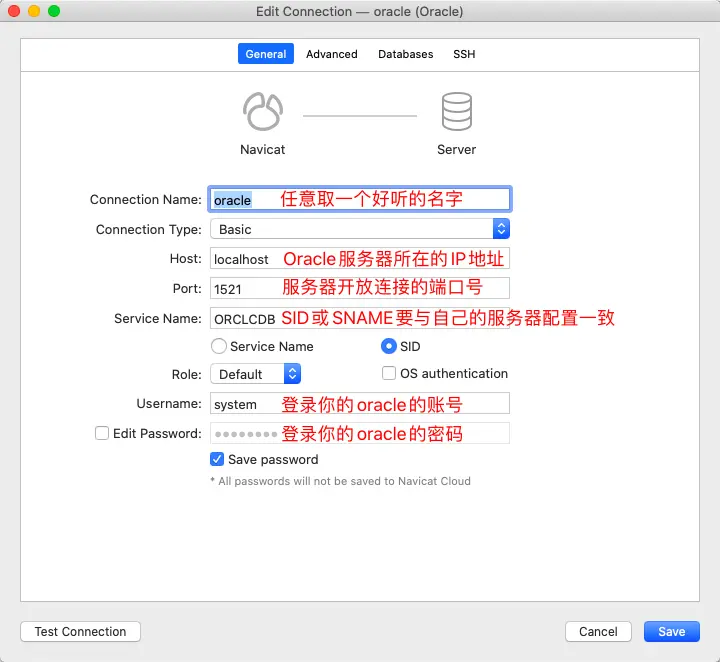Tick the Edit Password checkbox
Viewport: 720px width, 662px height.
(x=101, y=433)
